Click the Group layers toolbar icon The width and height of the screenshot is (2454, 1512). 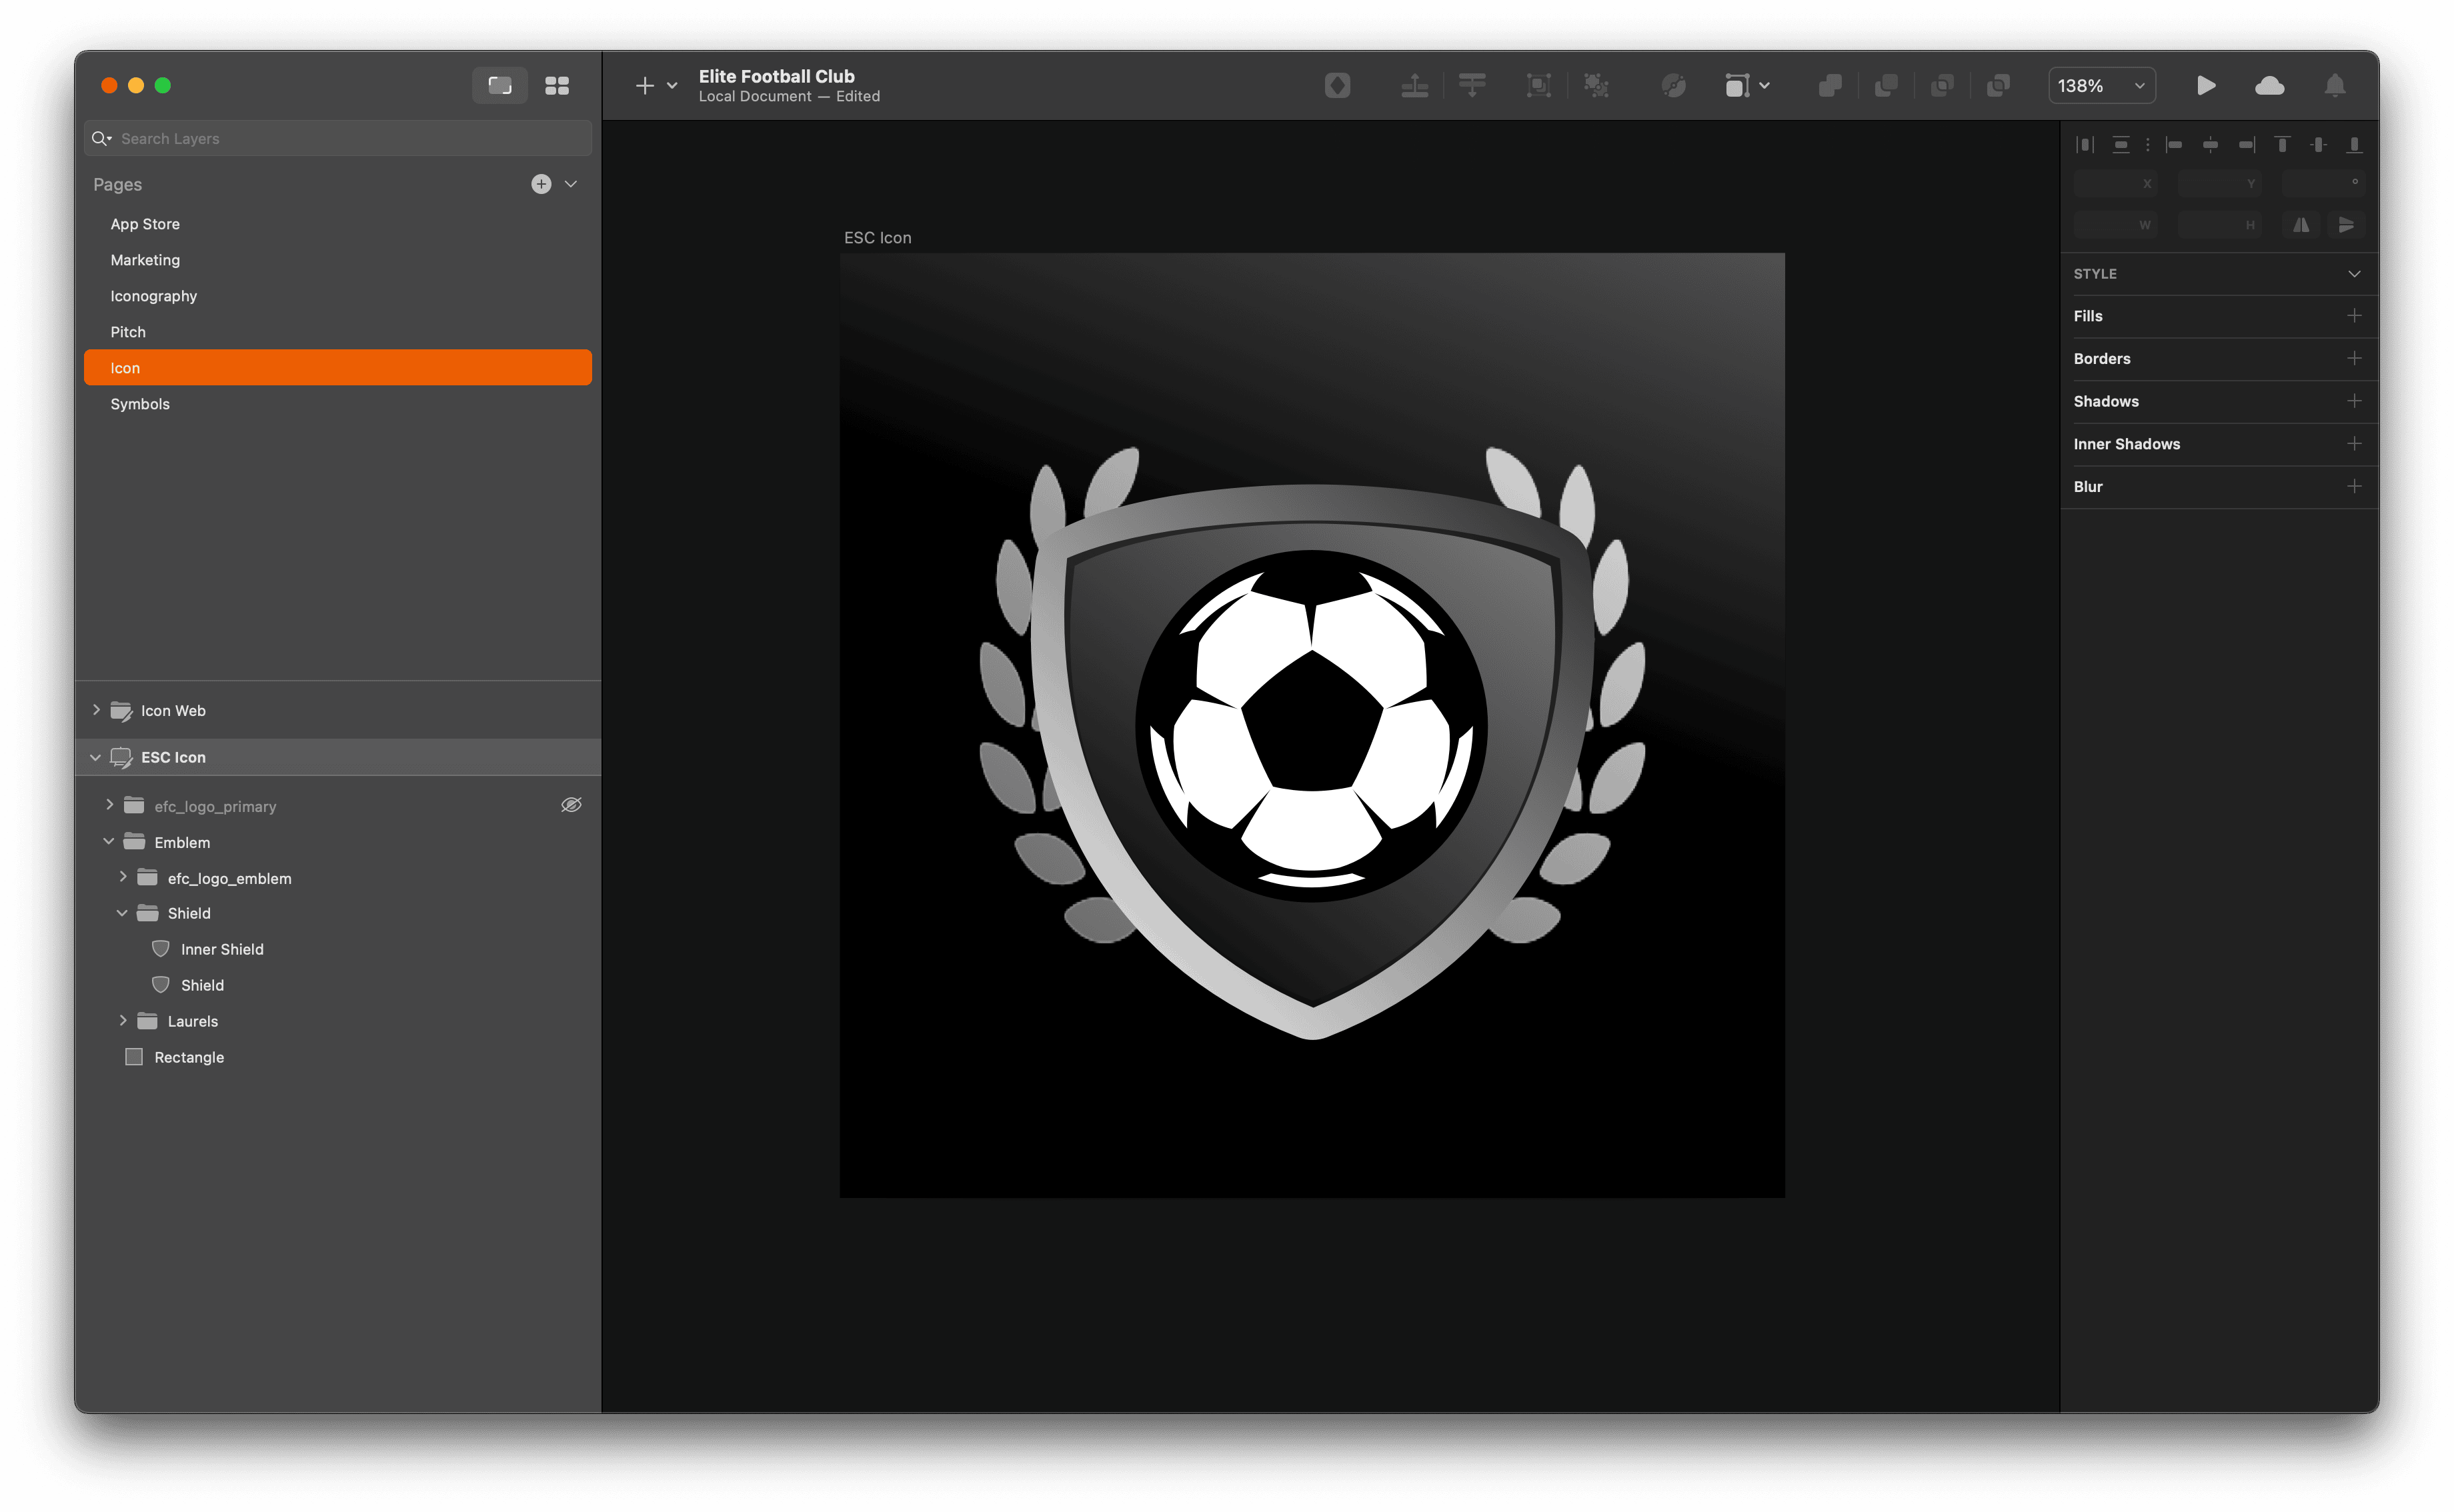[1539, 86]
